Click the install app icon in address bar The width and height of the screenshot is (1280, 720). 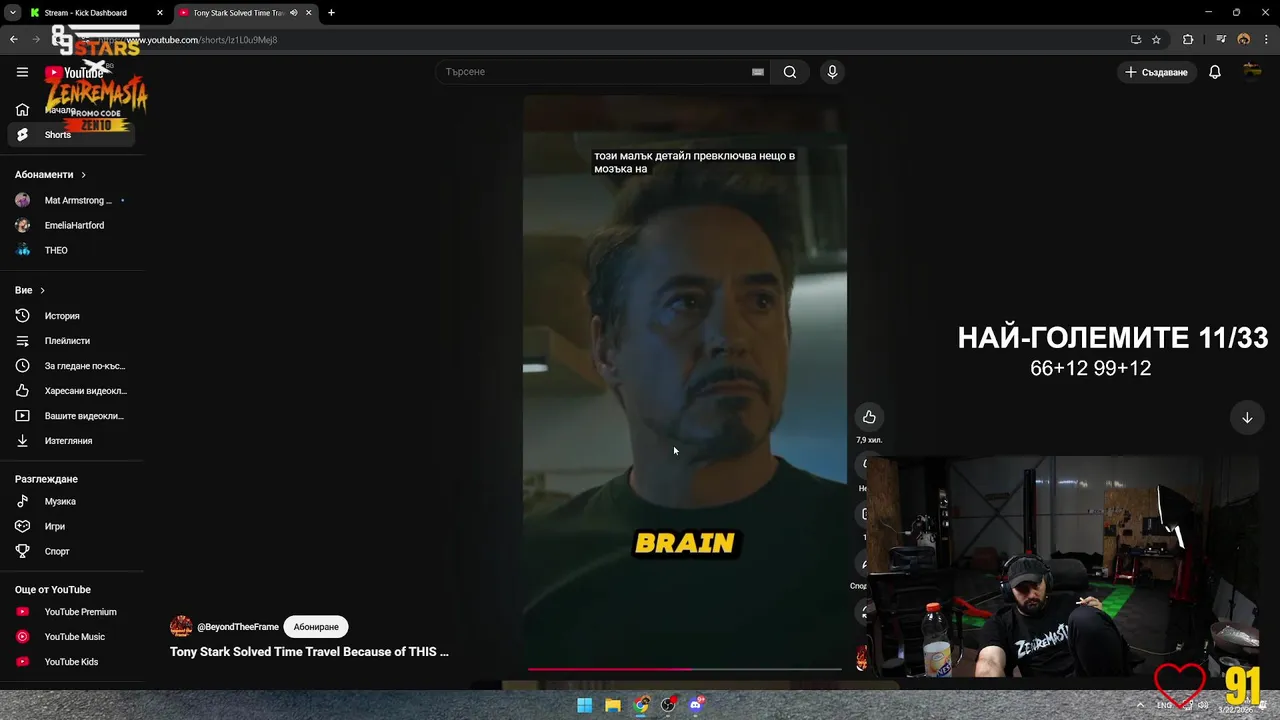coord(1135,40)
